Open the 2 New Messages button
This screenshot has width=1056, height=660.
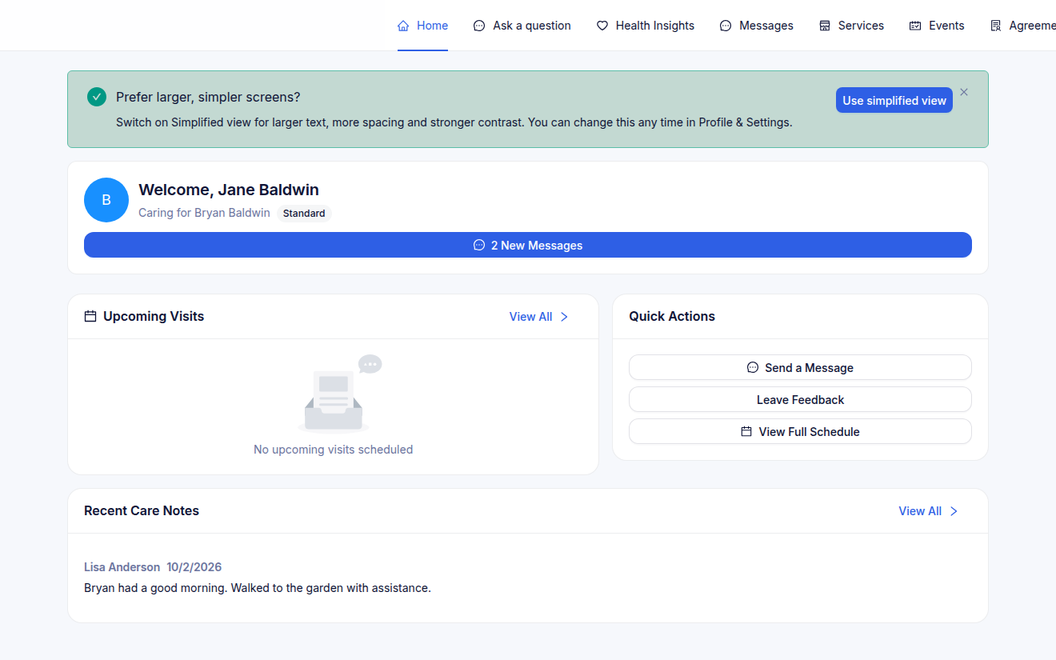pyautogui.click(x=527, y=245)
